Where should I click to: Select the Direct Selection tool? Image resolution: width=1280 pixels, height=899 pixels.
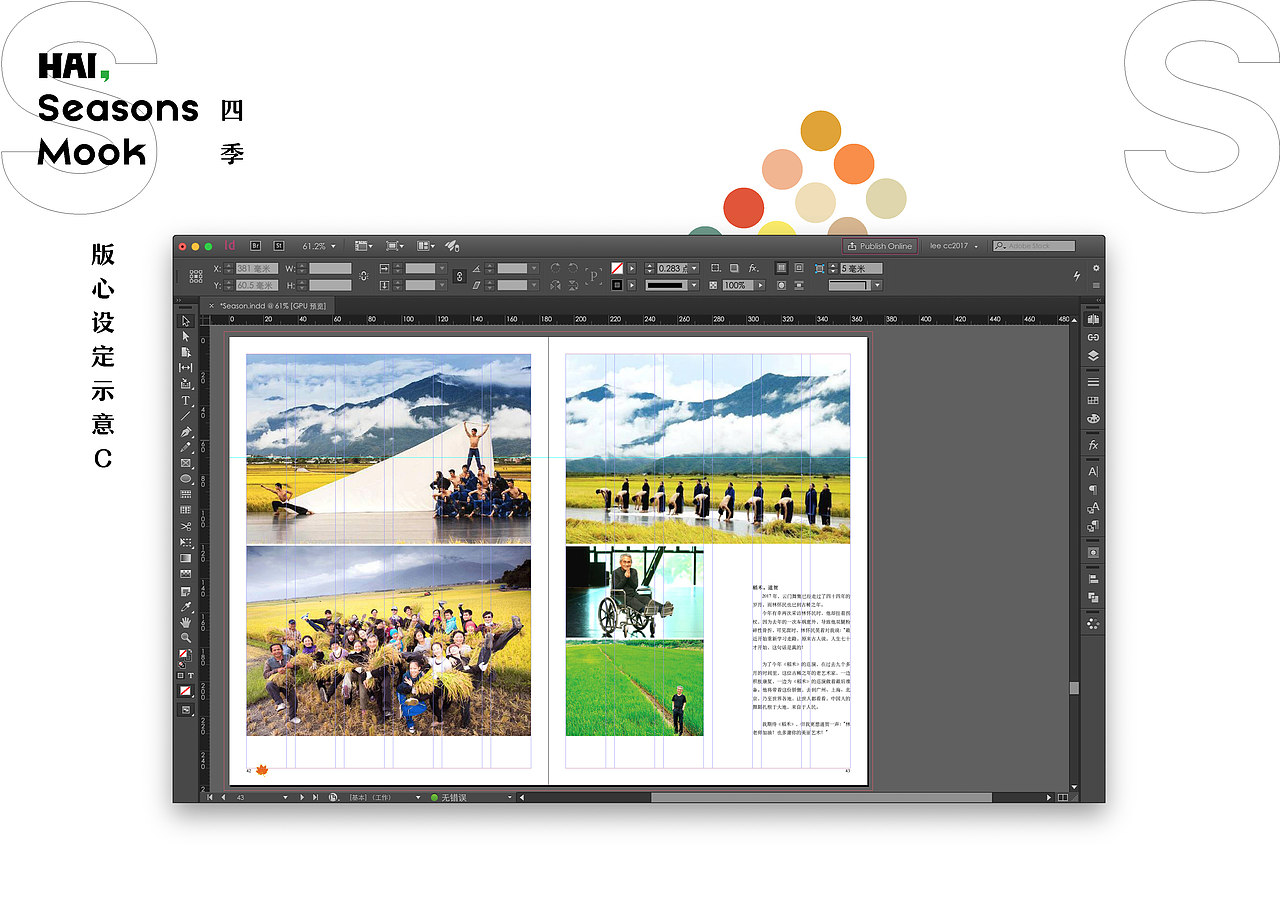click(186, 337)
